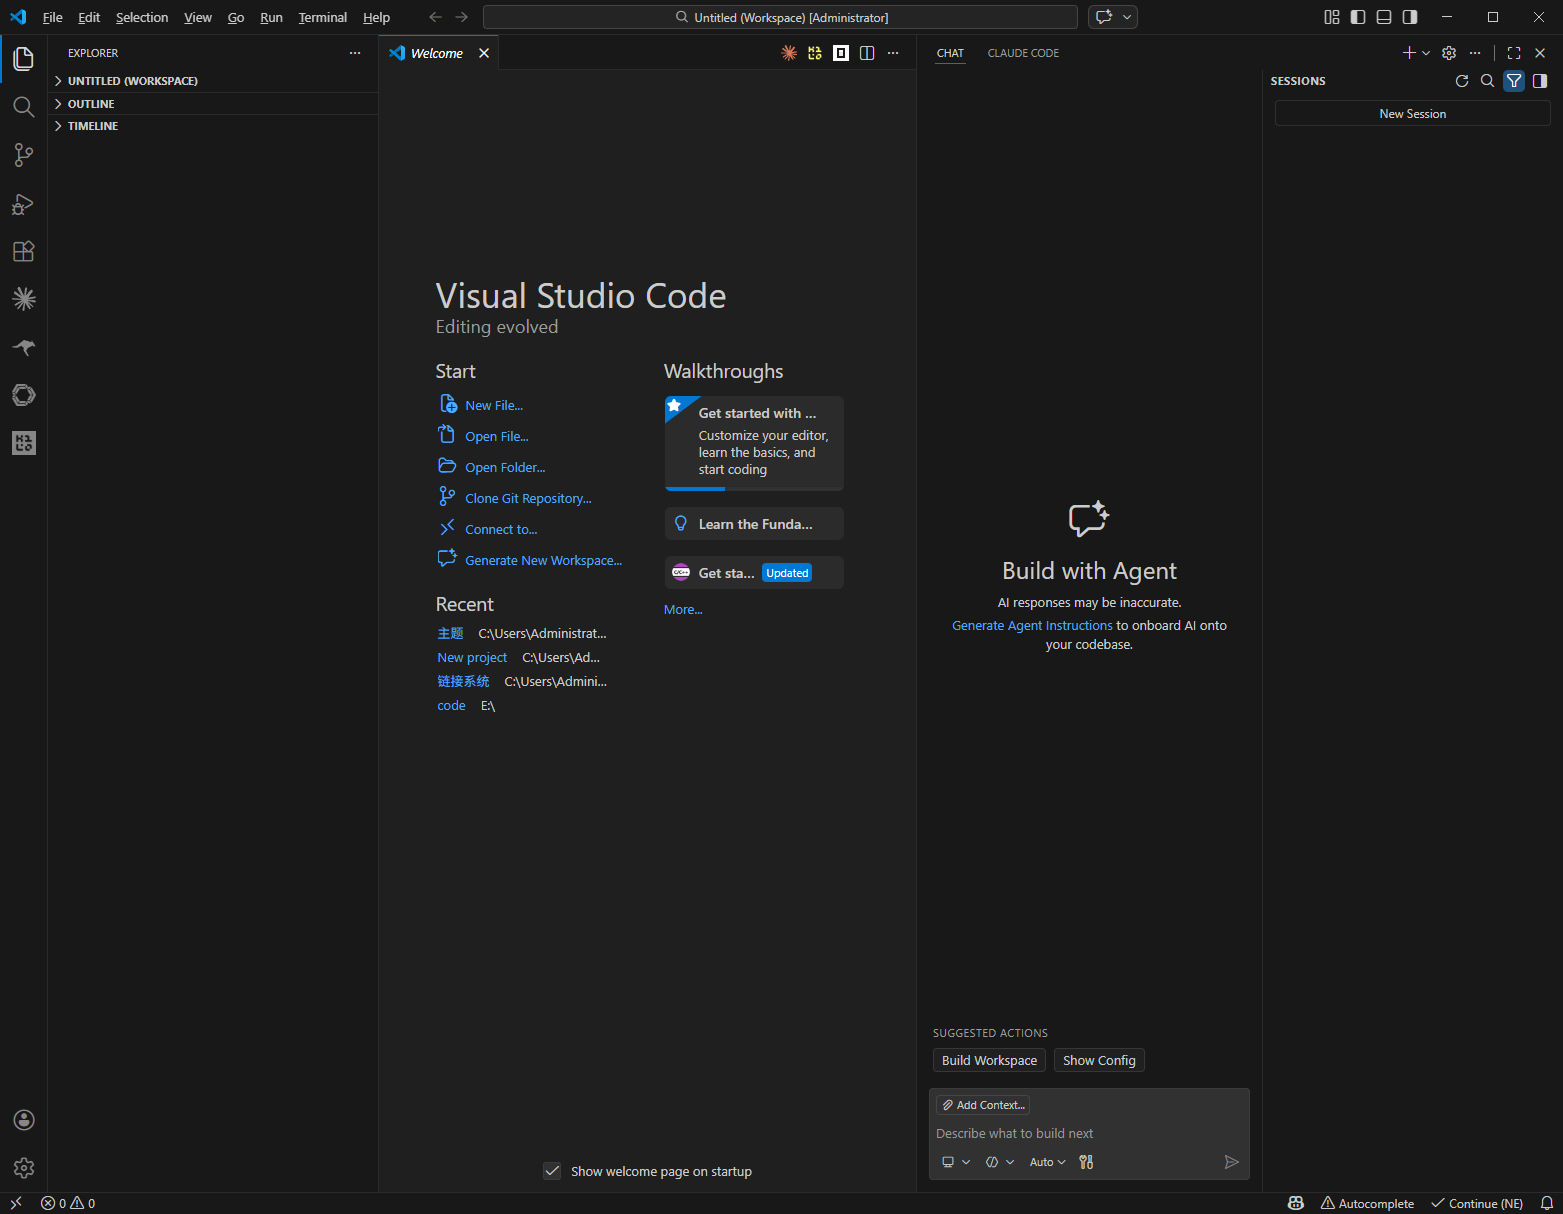The height and width of the screenshot is (1214, 1563).
Task: Open New Chat dropdown chevron beside plus
Action: click(x=1426, y=53)
